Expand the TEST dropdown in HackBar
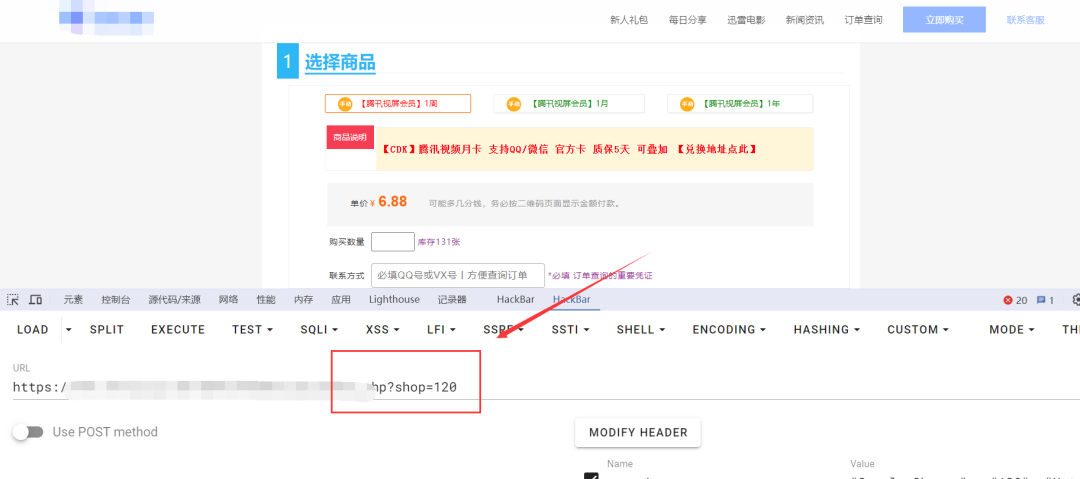Screen dimensions: 1080x479 (x=252, y=329)
